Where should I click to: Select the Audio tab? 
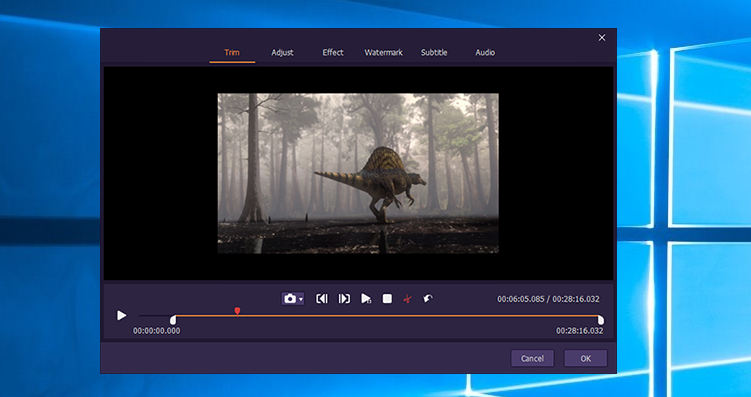pyautogui.click(x=485, y=53)
